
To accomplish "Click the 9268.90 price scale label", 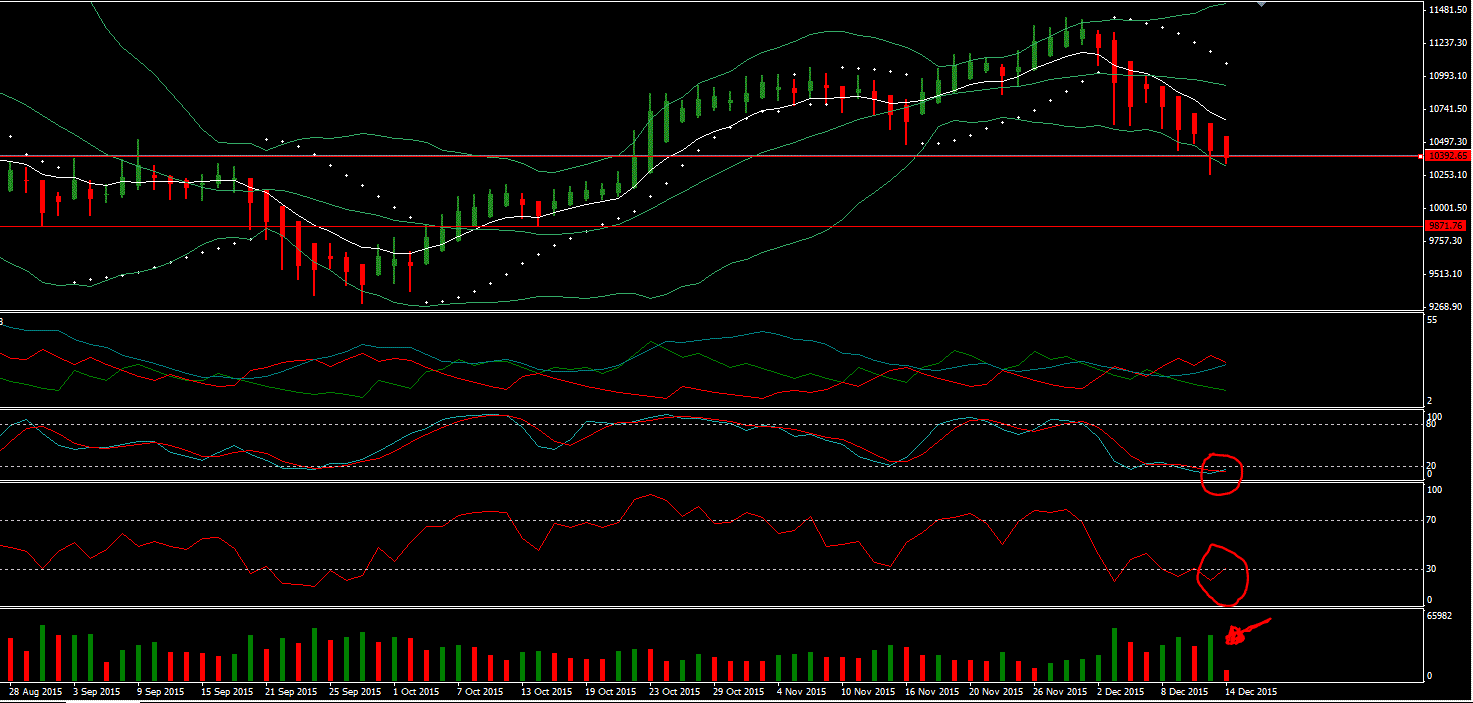I will pos(1446,307).
